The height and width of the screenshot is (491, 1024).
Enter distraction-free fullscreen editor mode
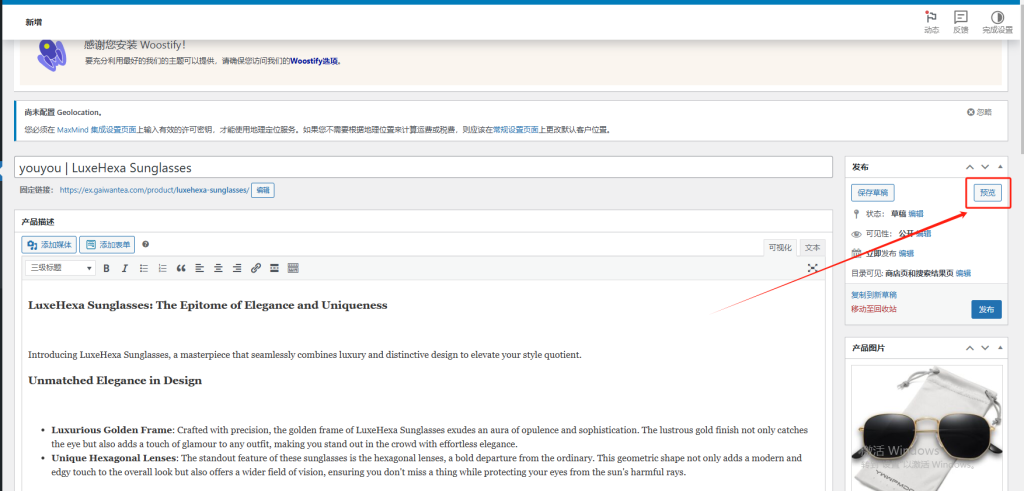813,268
